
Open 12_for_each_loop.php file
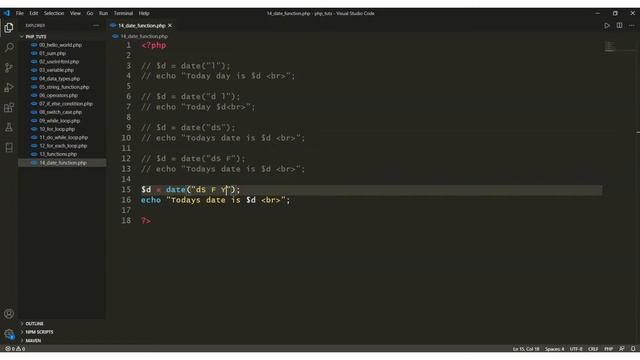63,146
